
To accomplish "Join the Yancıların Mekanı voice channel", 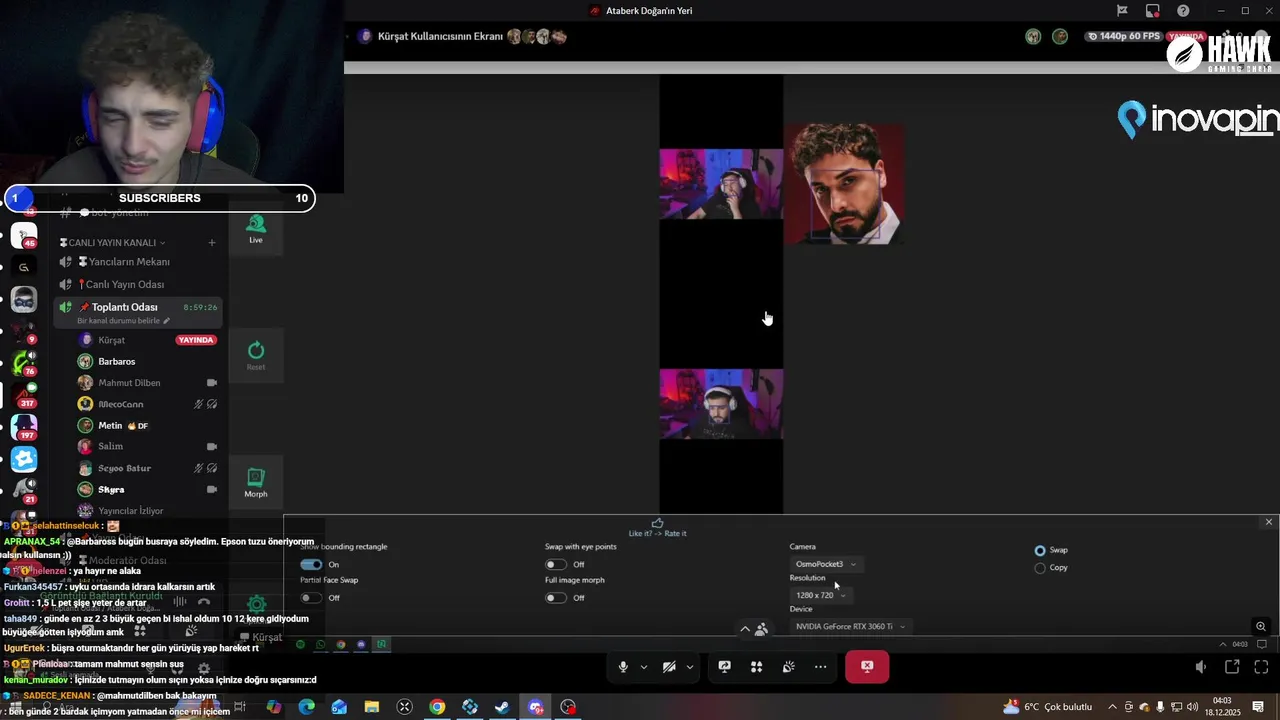I will pyautogui.click(x=137, y=262).
